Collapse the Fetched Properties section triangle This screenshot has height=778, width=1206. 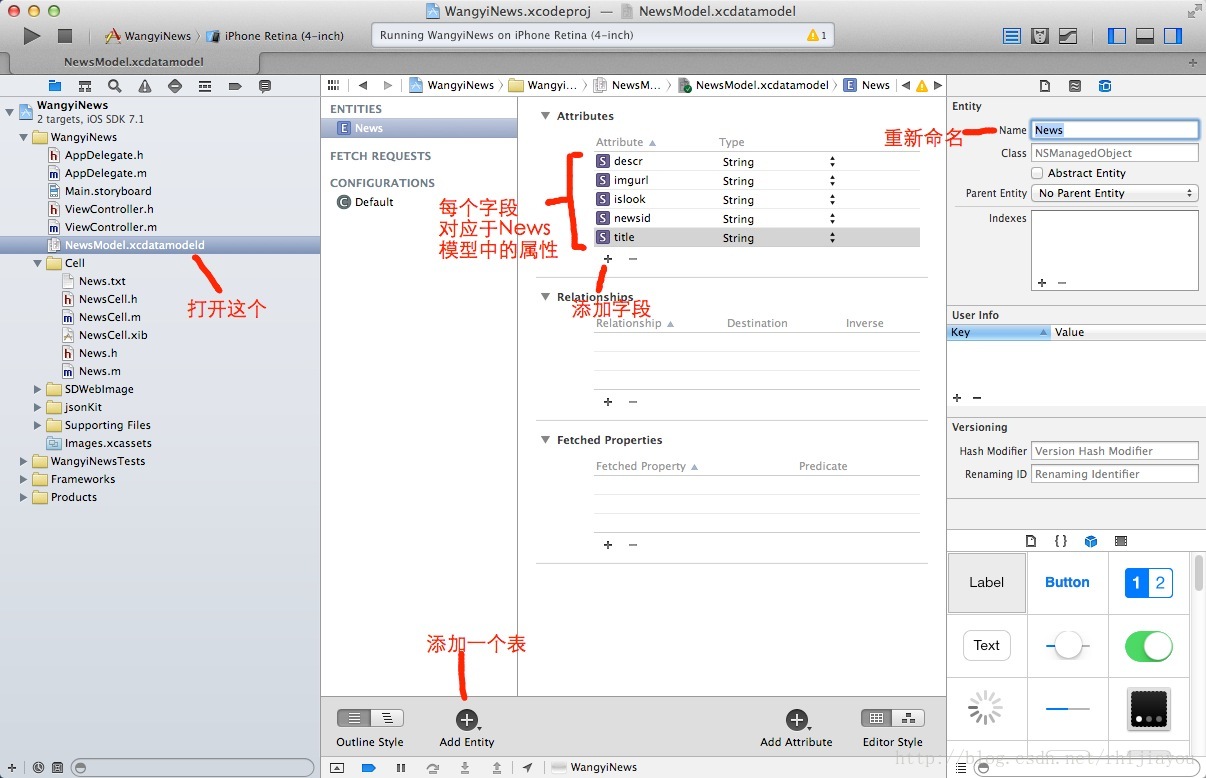546,440
